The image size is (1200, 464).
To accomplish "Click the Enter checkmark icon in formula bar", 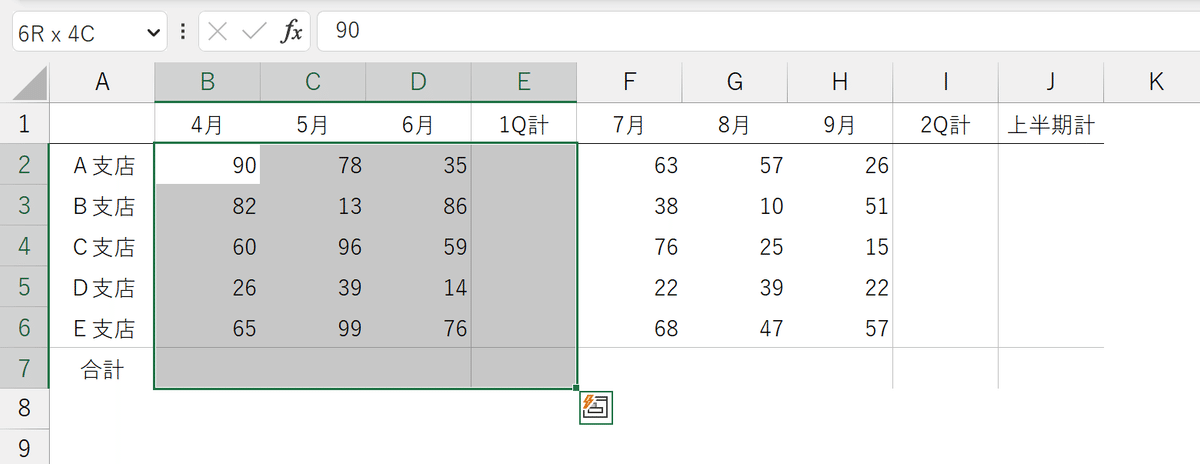I will pos(255,32).
